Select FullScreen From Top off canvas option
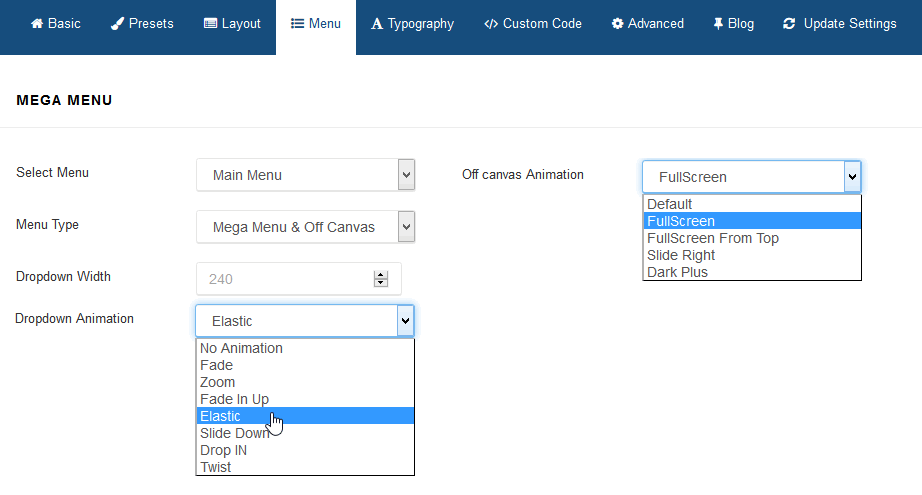The height and width of the screenshot is (495, 922). coord(712,238)
